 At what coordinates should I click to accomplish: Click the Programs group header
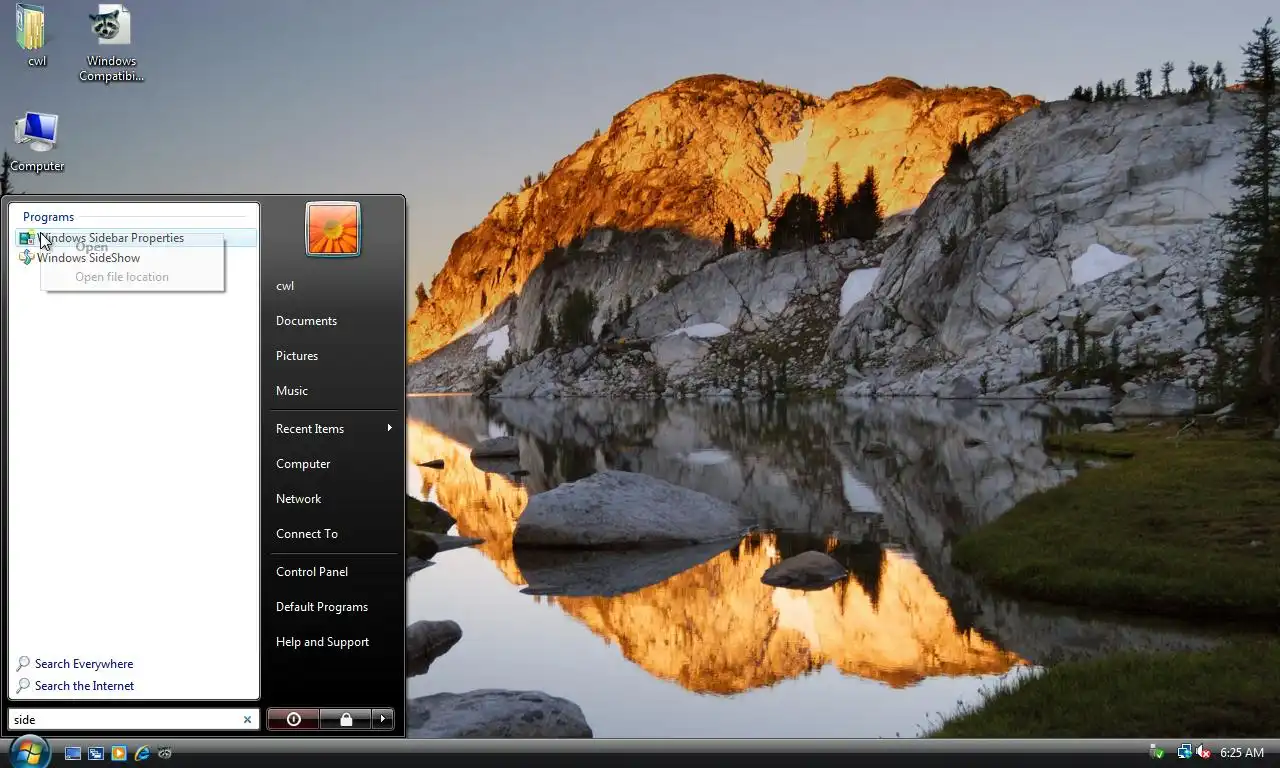click(49, 217)
